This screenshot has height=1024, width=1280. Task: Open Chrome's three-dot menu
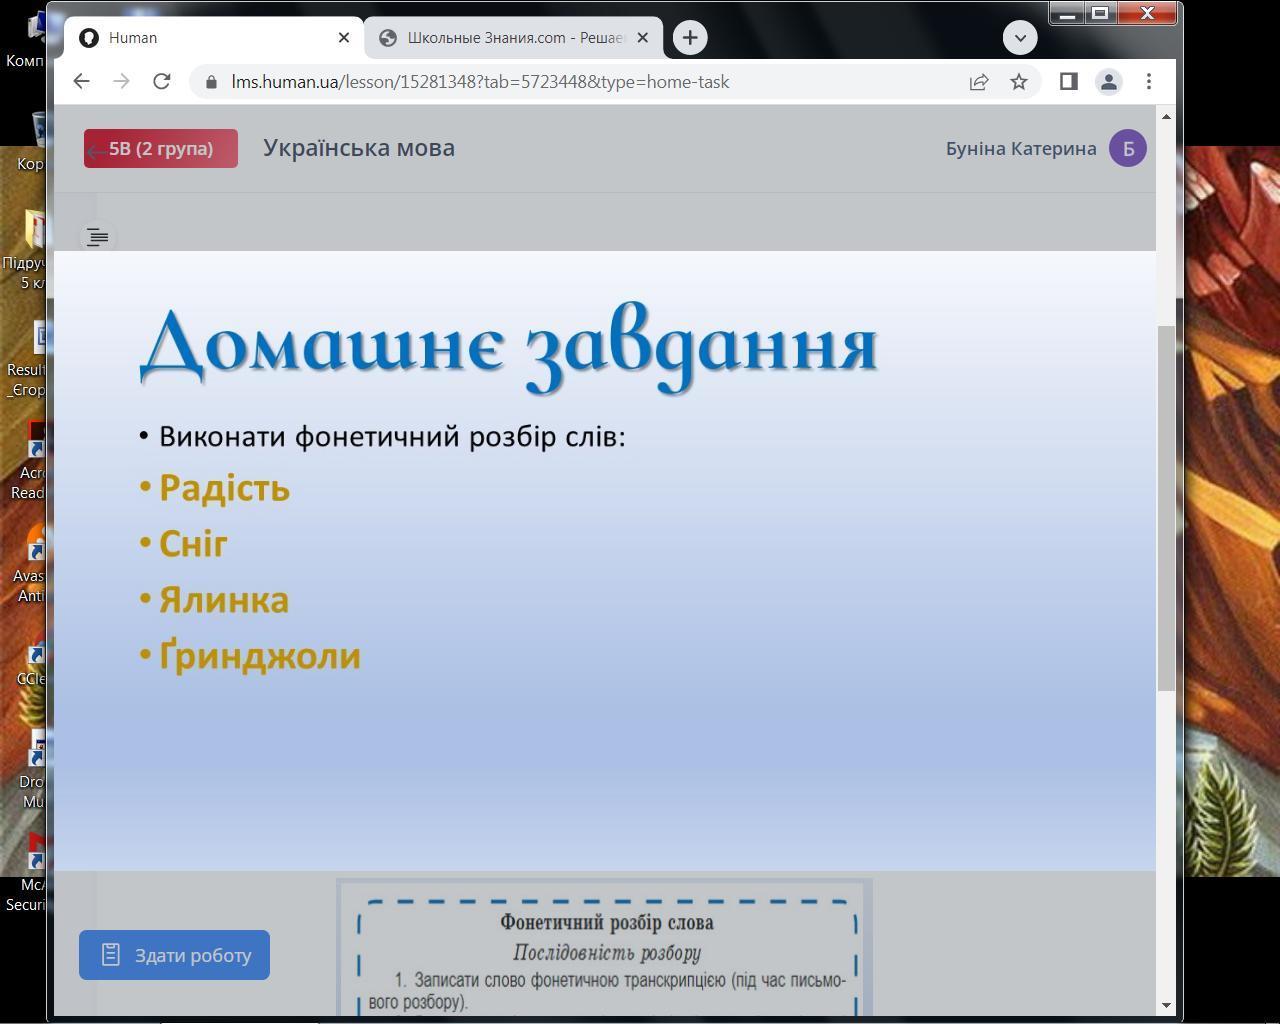(x=1149, y=82)
